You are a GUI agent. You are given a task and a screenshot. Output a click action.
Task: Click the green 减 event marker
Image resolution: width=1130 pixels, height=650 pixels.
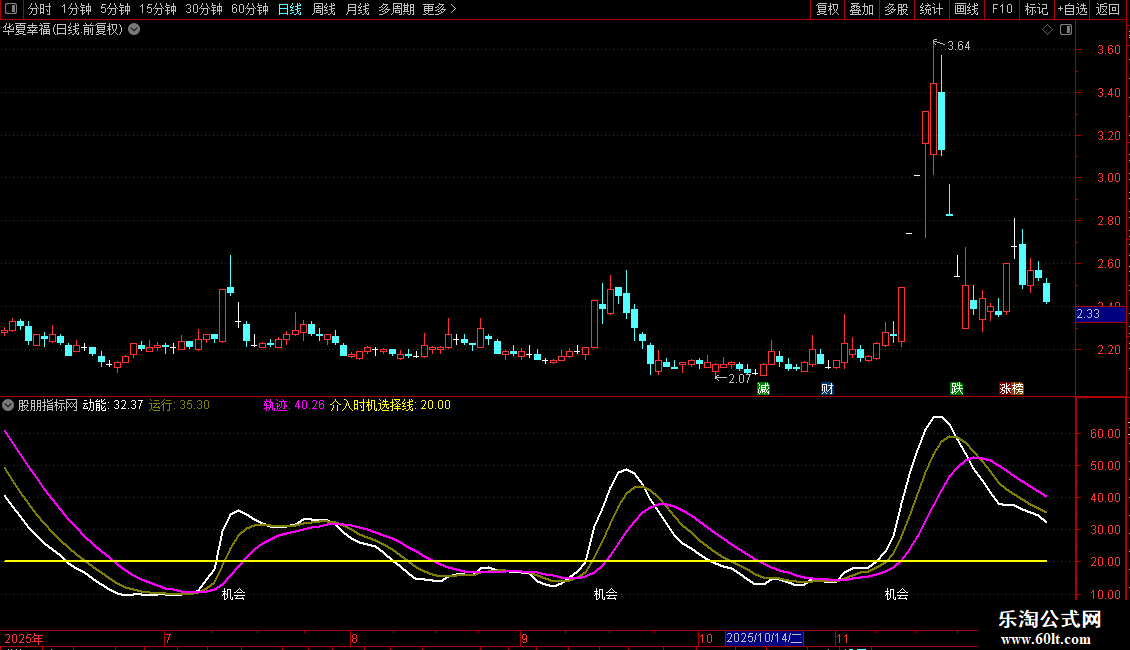(764, 388)
